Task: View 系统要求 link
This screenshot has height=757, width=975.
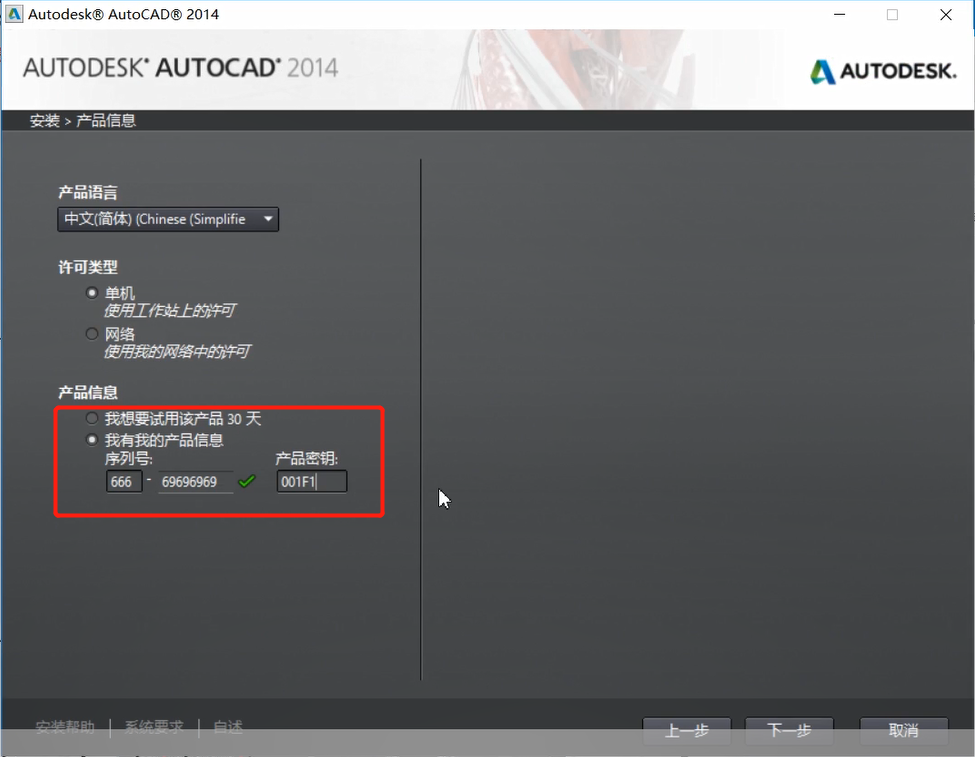Action: [152, 727]
